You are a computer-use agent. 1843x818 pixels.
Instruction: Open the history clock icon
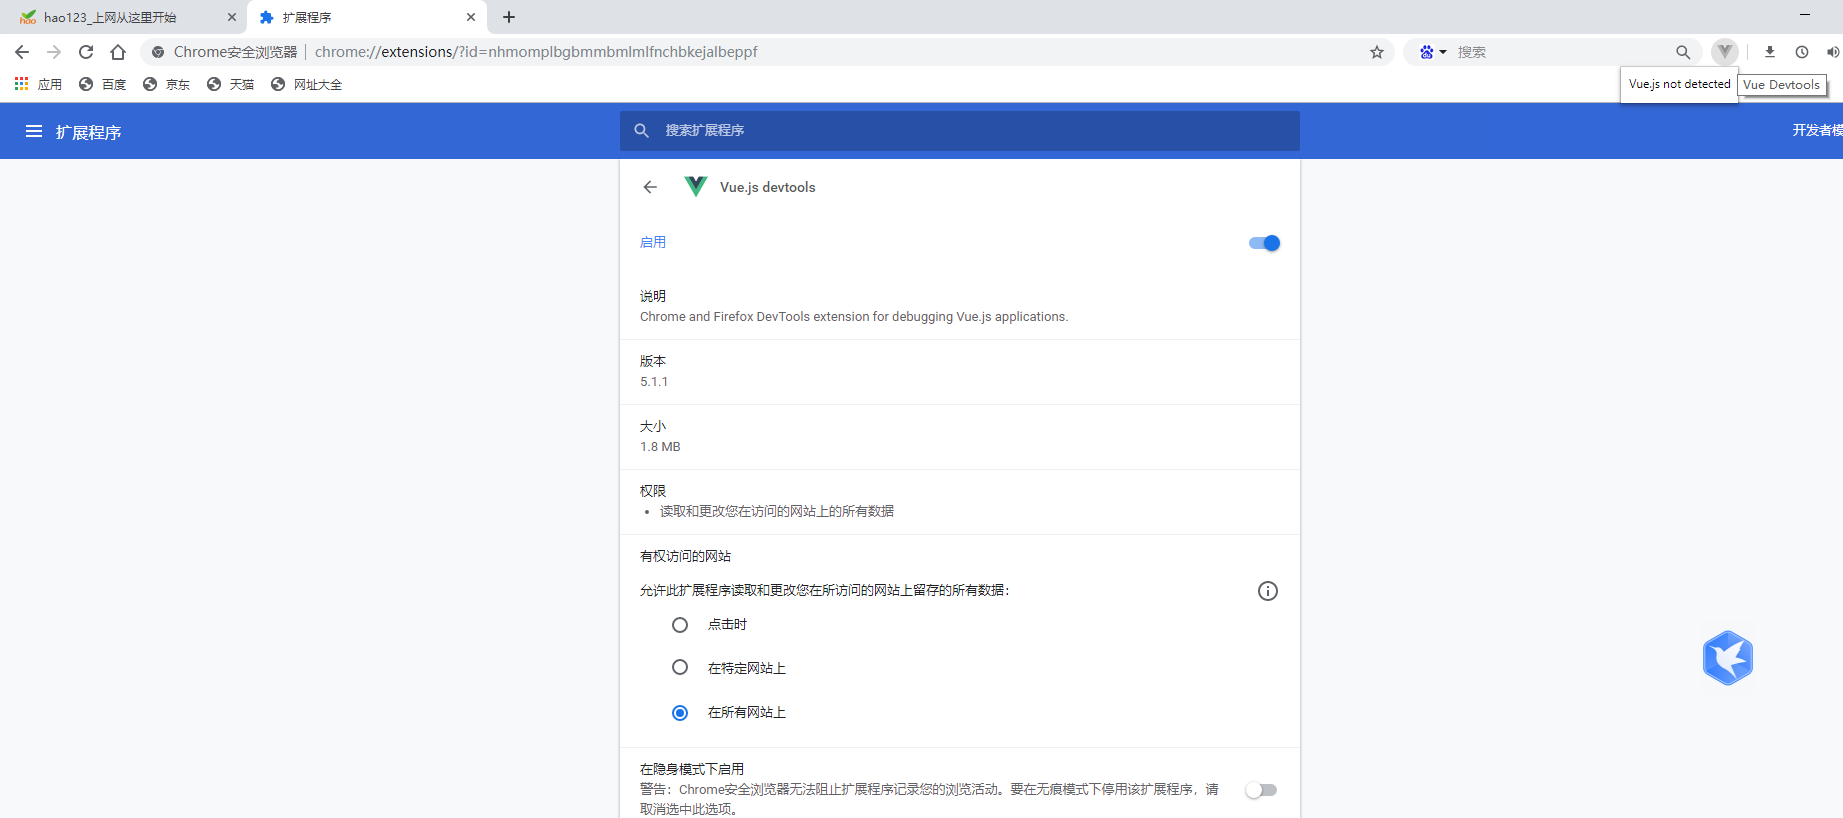tap(1802, 52)
